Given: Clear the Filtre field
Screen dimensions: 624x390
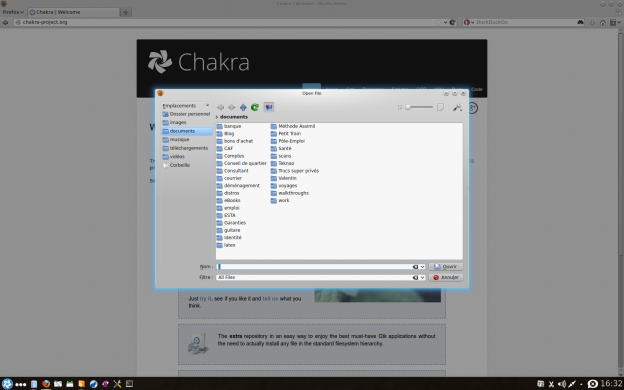Looking at the screenshot, I should click(x=415, y=277).
